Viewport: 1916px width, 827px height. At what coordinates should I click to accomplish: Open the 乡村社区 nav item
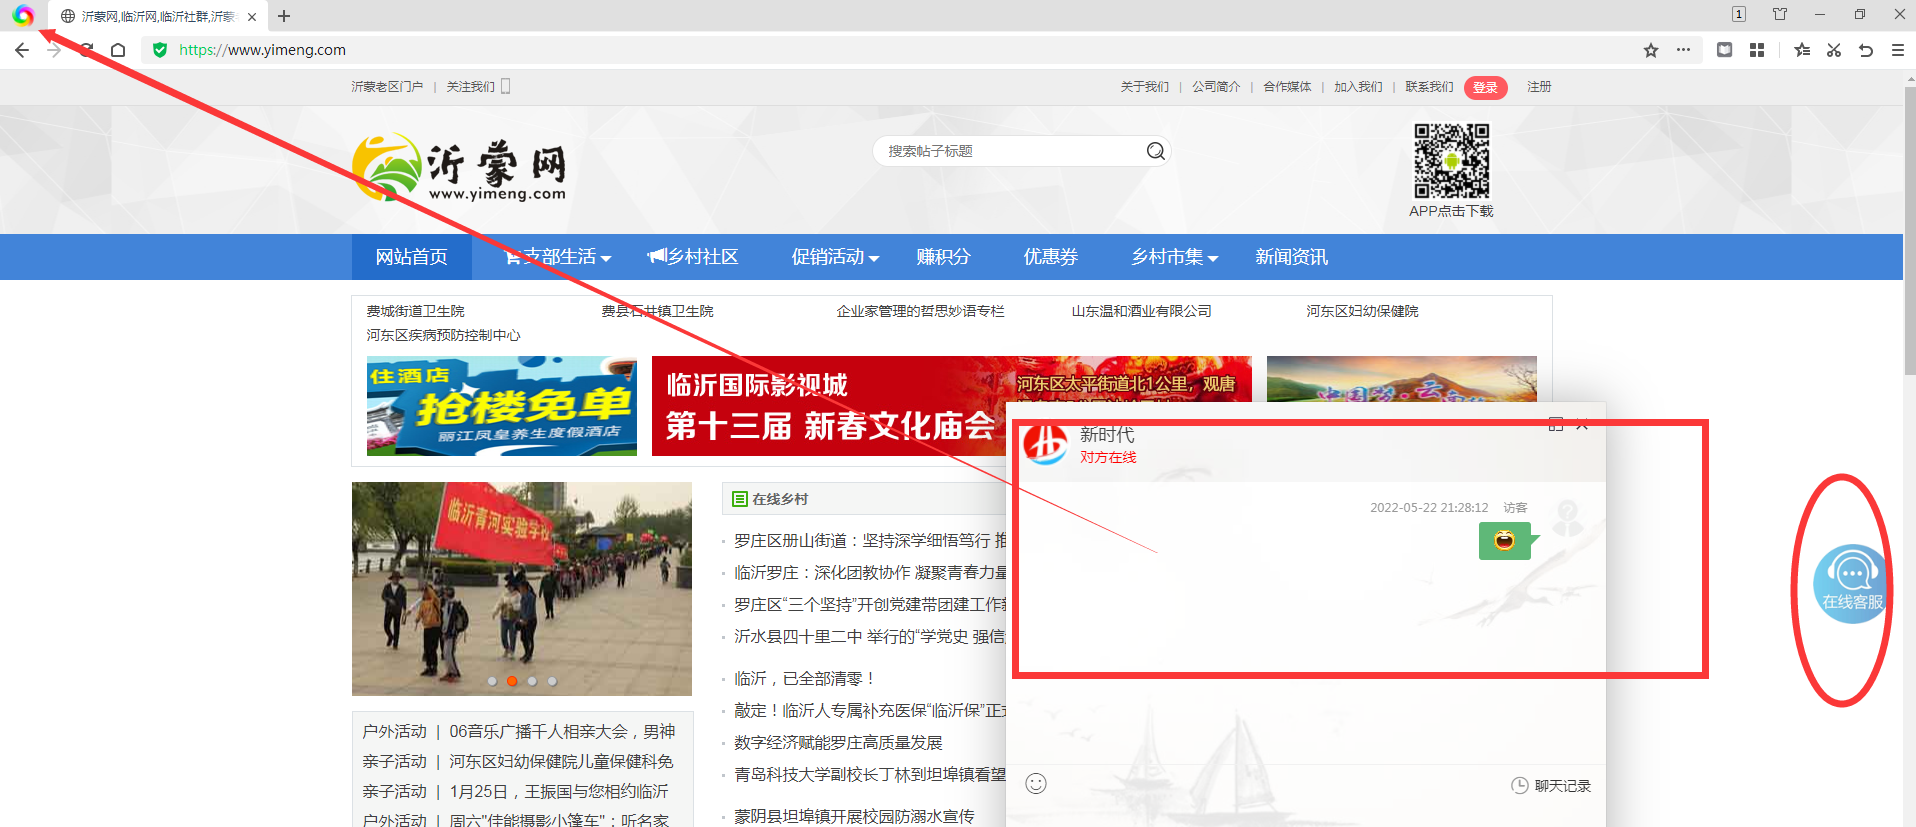click(x=692, y=257)
